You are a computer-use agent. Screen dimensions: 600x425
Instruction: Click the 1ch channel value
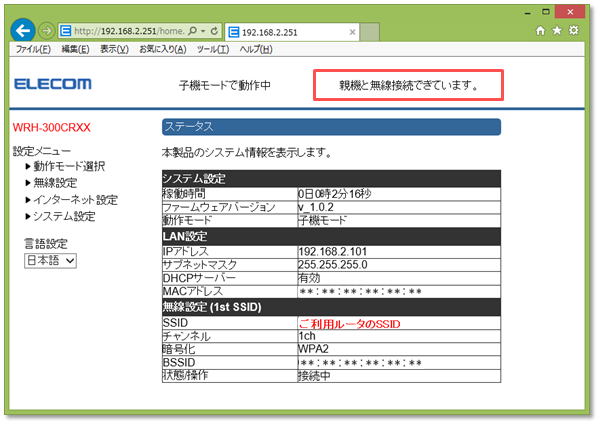click(x=307, y=336)
